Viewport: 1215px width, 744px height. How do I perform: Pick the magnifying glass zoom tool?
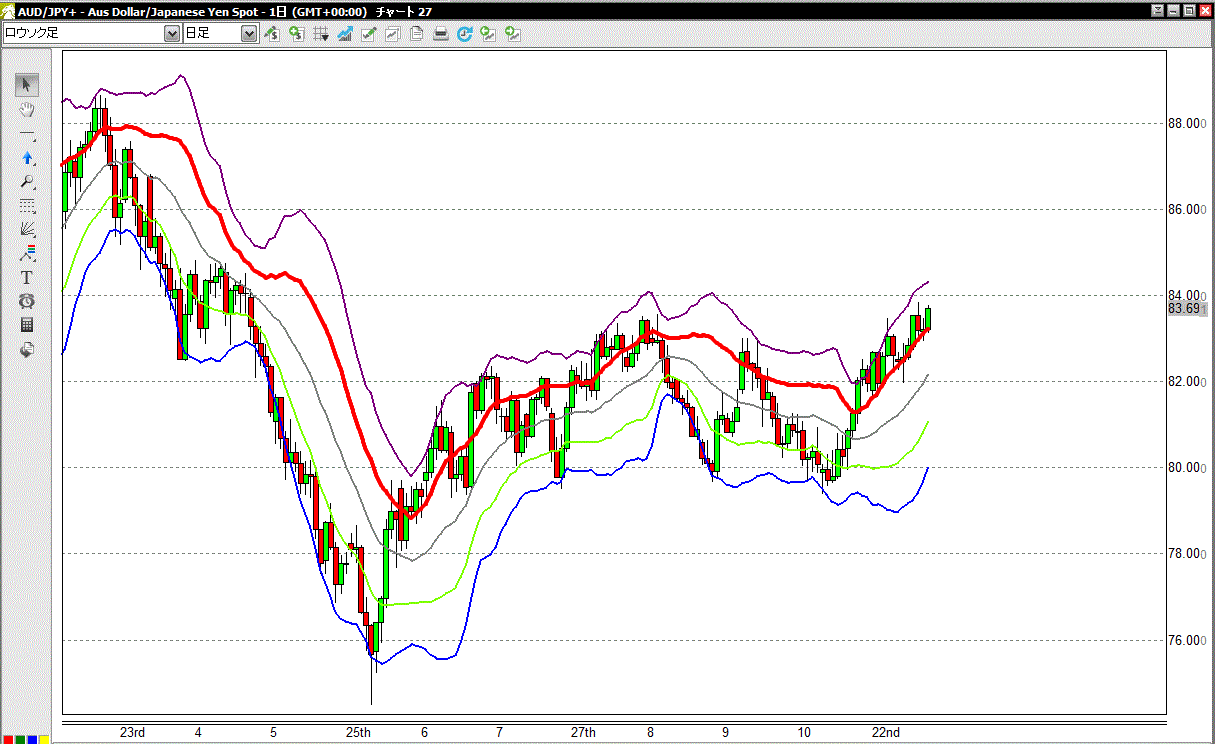point(27,181)
